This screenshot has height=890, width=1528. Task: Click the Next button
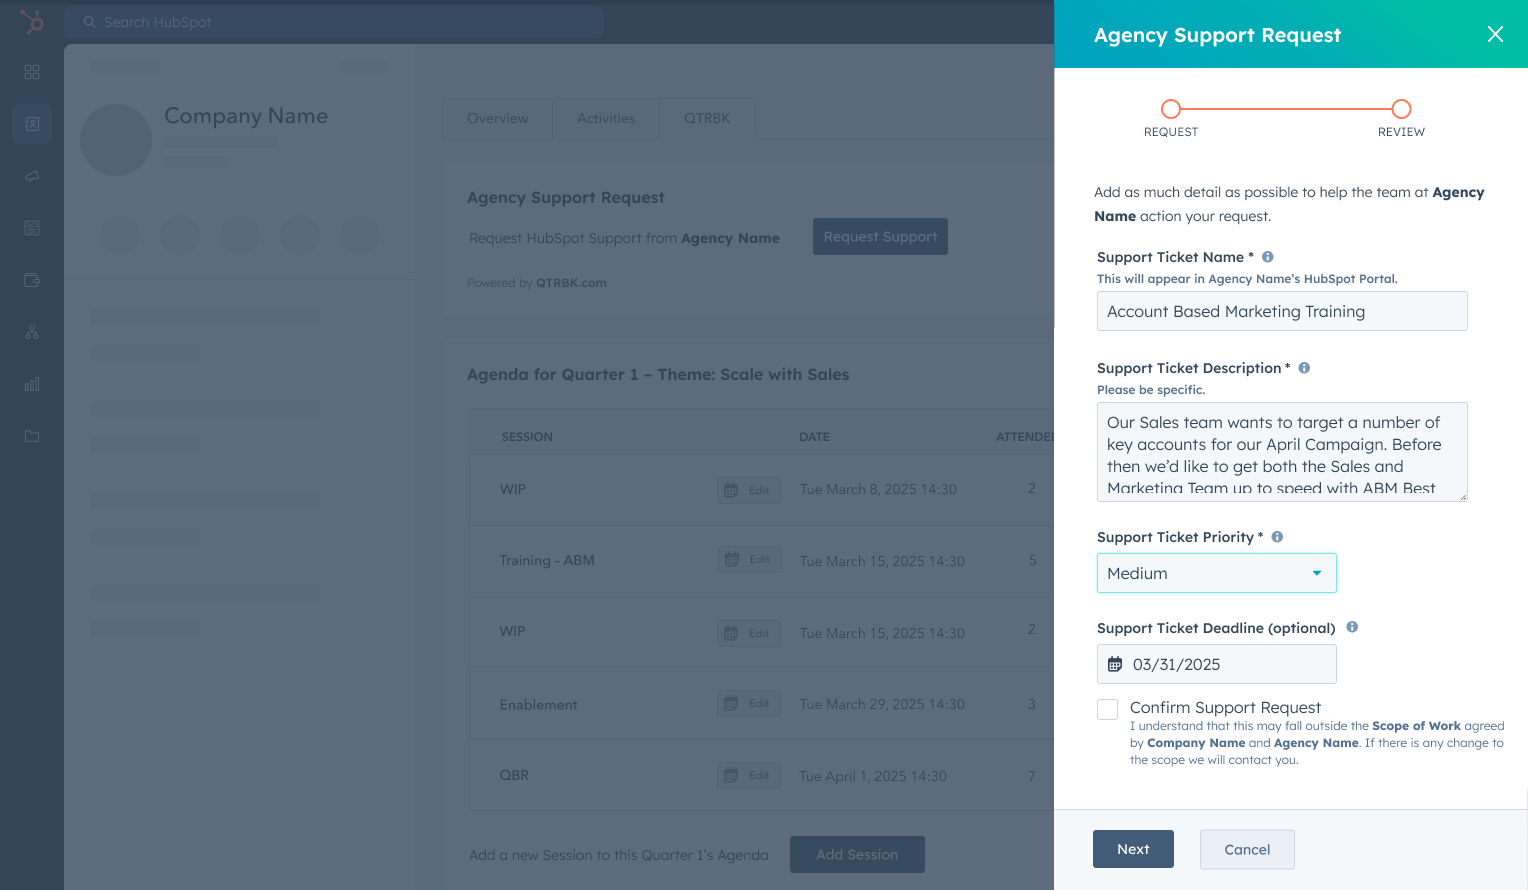(1133, 849)
